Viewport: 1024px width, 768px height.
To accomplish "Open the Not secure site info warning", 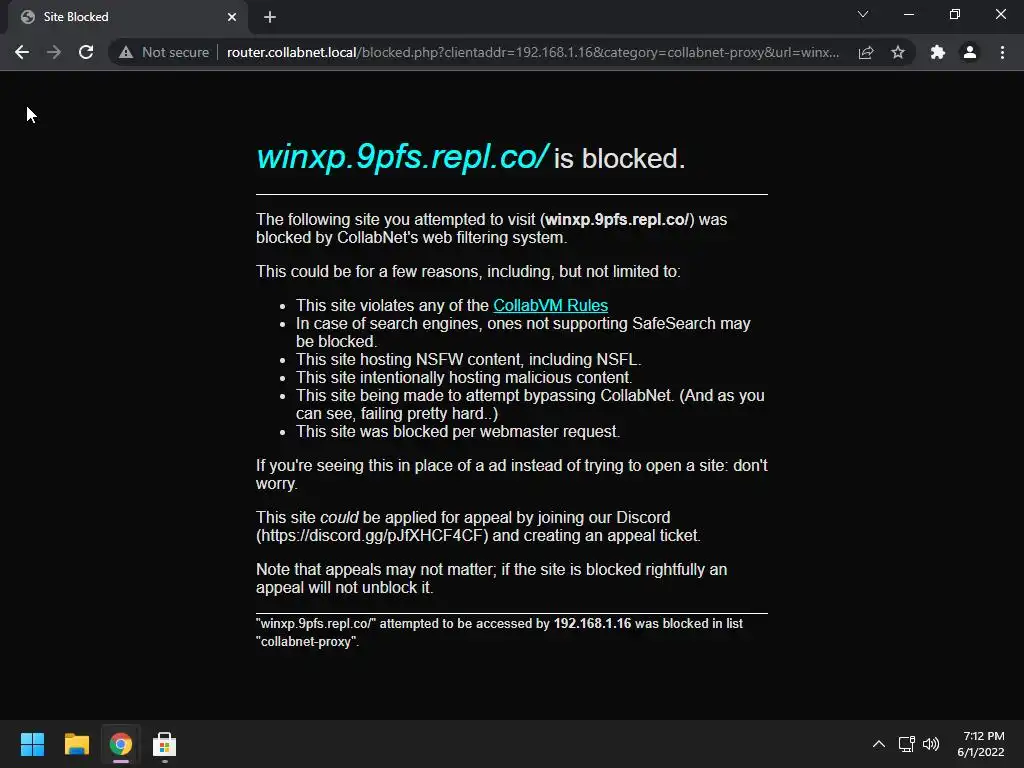I will (x=163, y=52).
